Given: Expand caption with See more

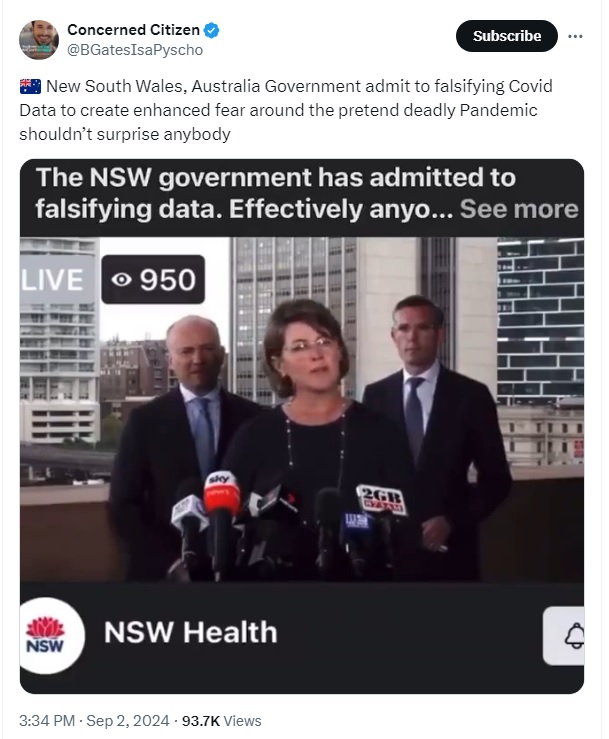Looking at the screenshot, I should (519, 209).
